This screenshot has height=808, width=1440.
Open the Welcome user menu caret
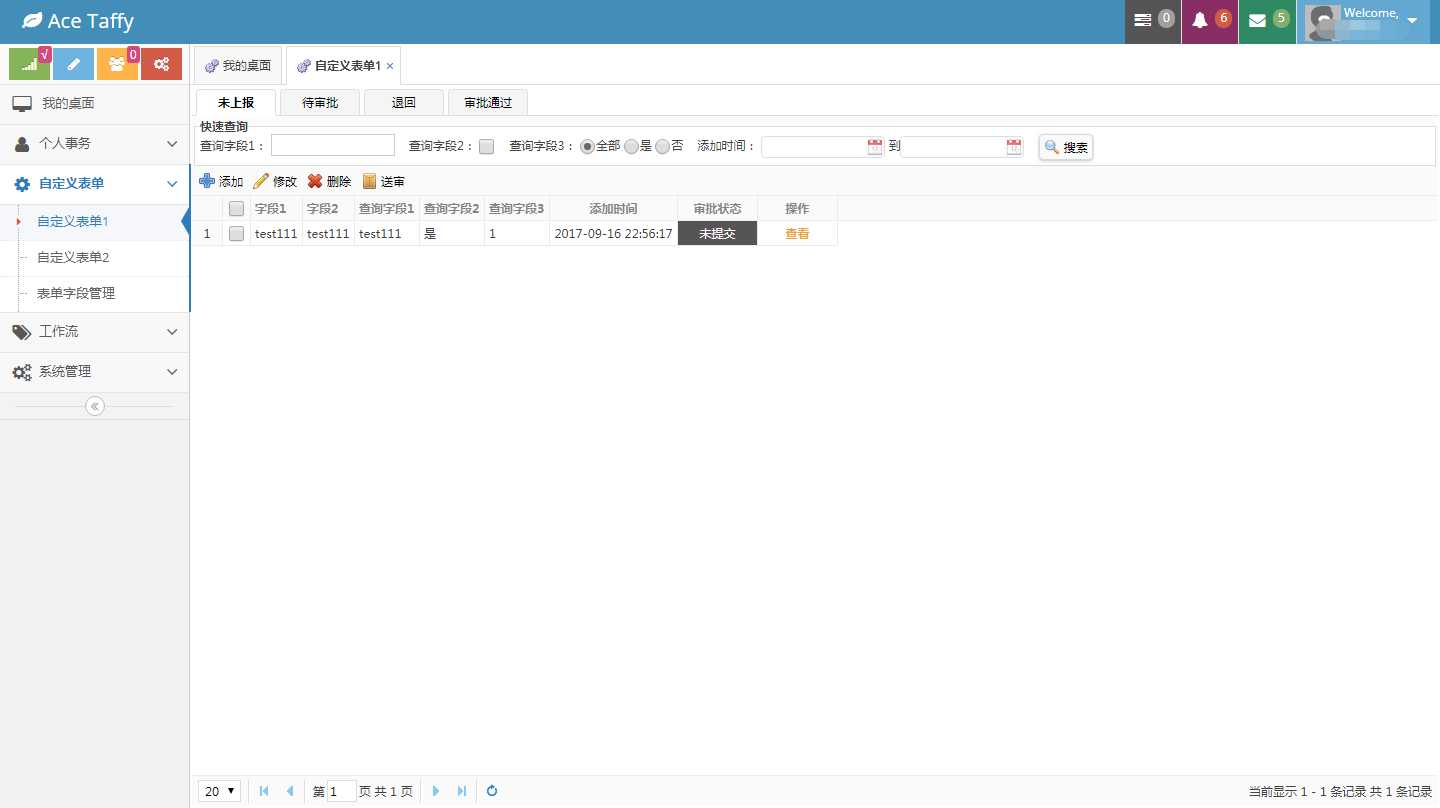point(1412,21)
